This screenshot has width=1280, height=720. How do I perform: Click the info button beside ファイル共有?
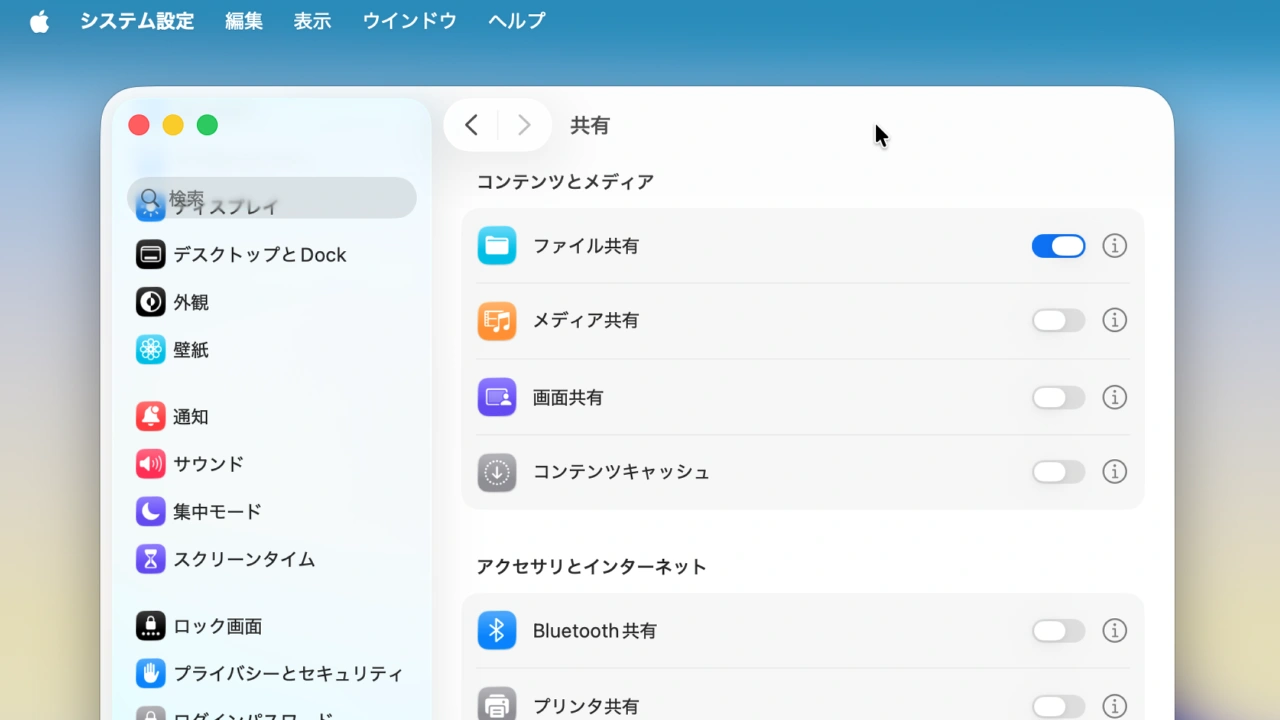(x=1114, y=245)
